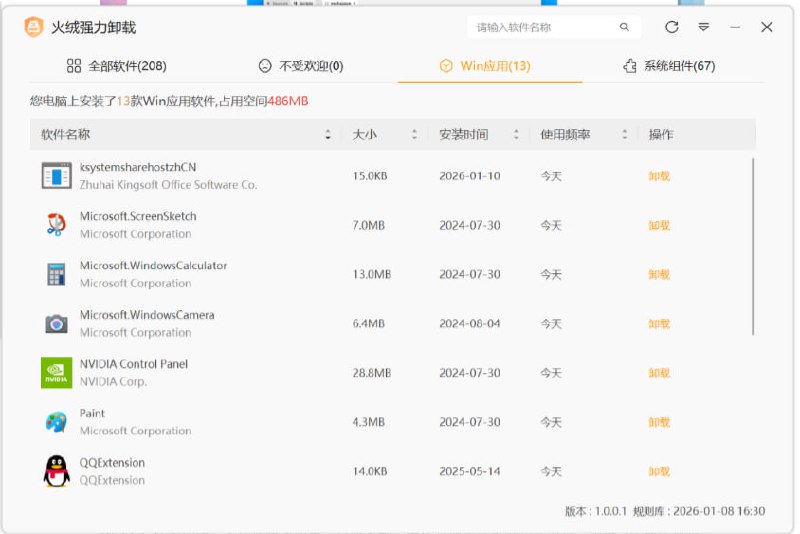Viewport: 800px width, 534px height.
Task: Click the puzzle icon of 系统组件 tab
Action: coord(630,66)
